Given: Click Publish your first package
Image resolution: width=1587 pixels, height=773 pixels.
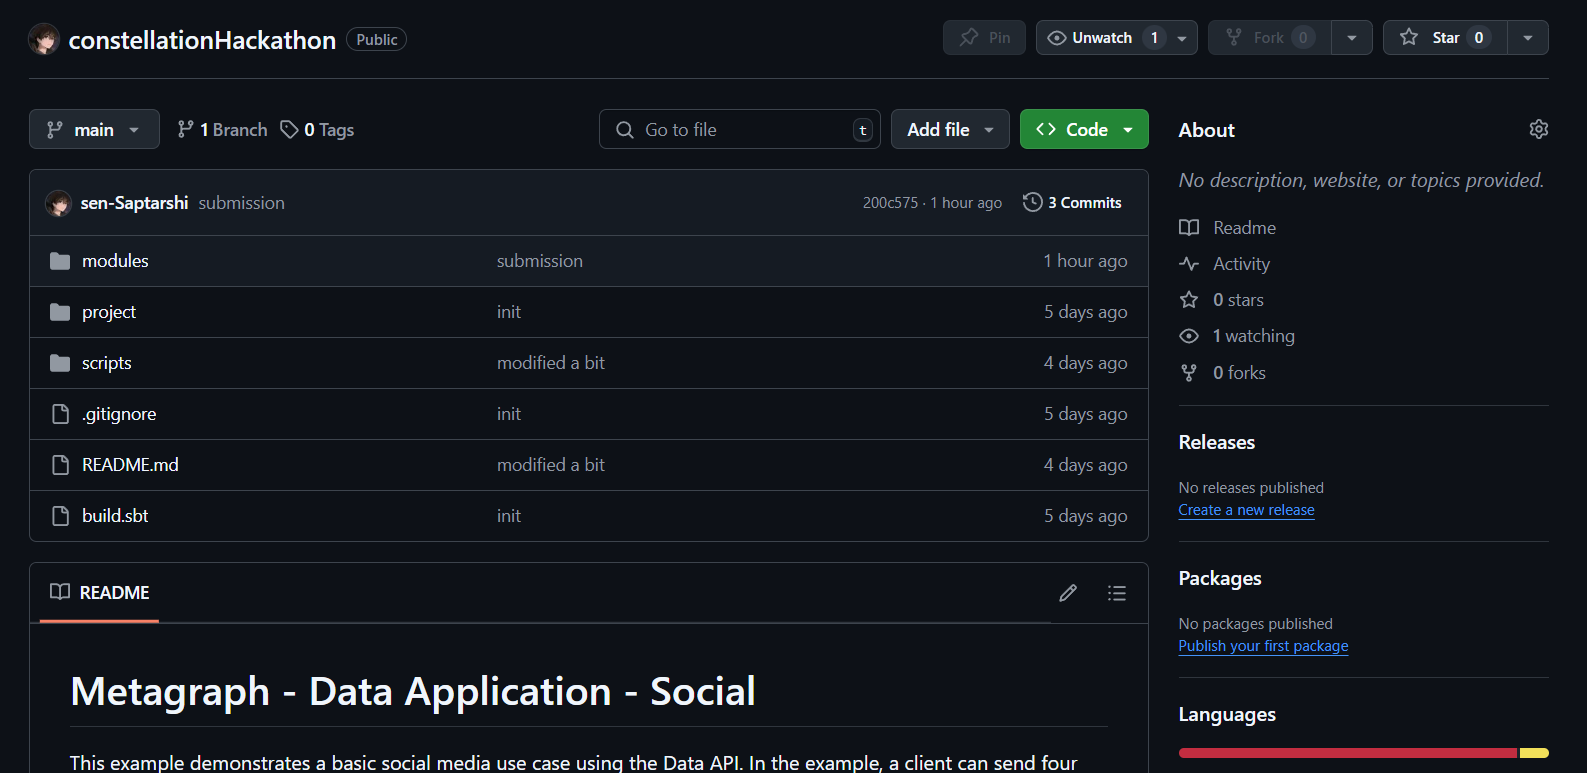Looking at the screenshot, I should 1263,646.
